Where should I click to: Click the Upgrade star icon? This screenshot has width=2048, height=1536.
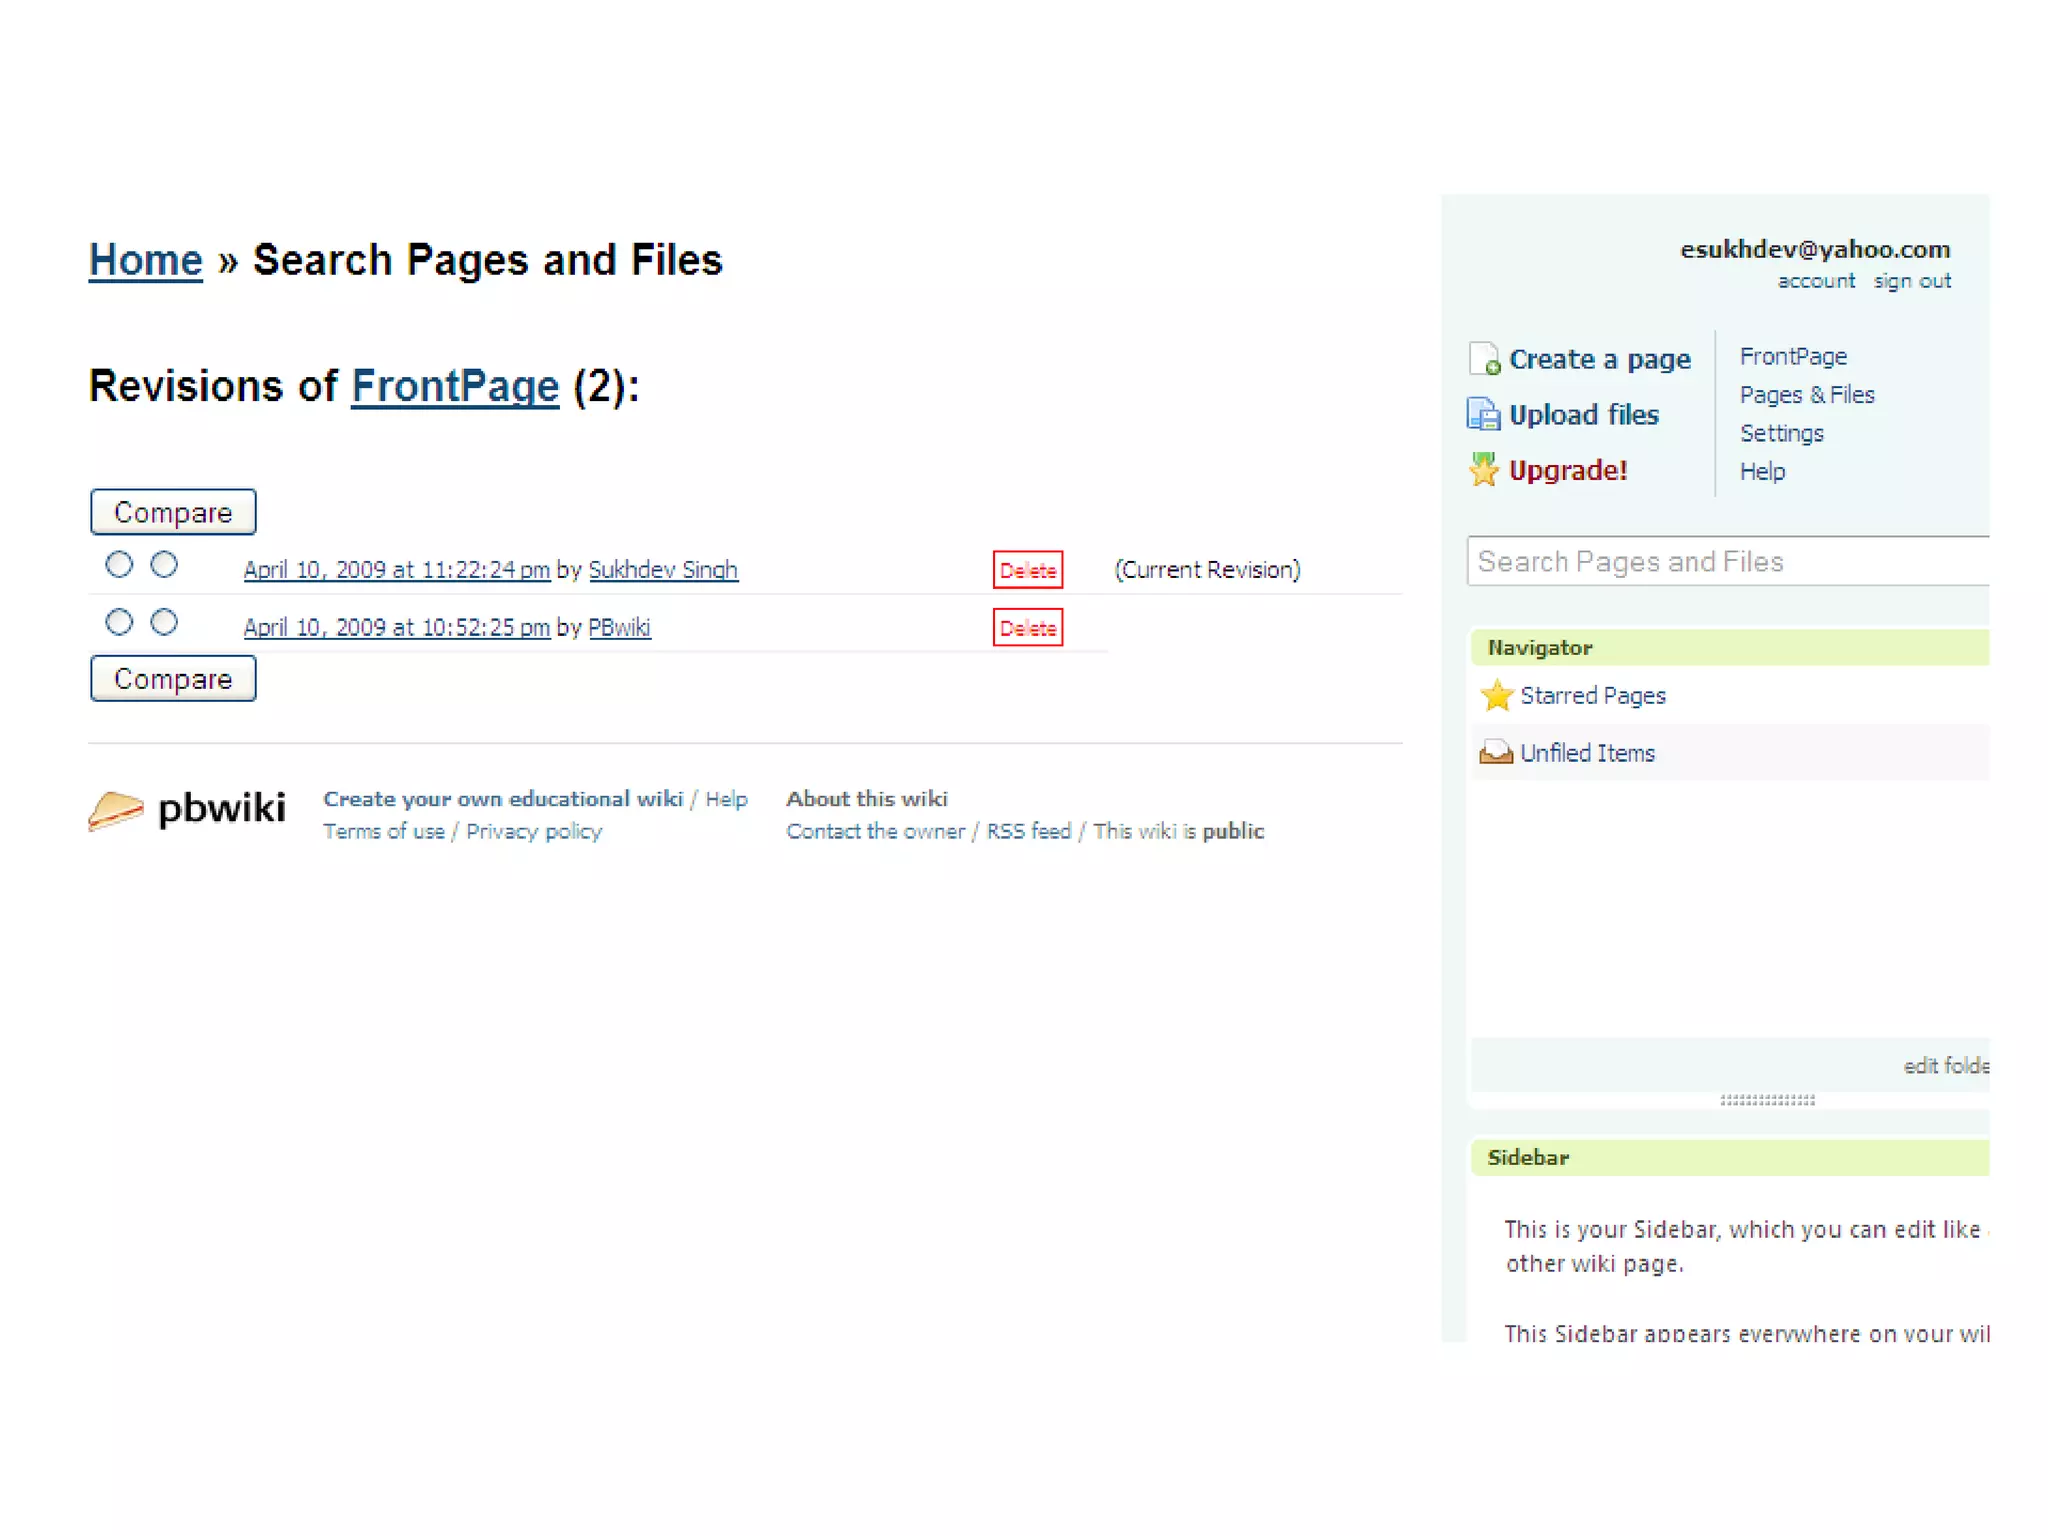coord(1484,470)
